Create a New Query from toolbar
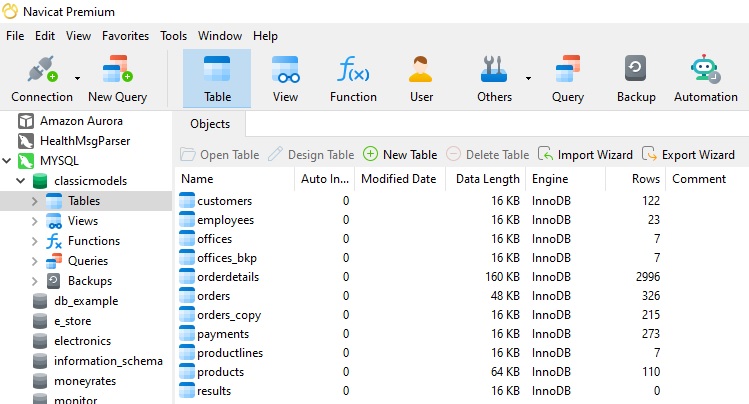 click(x=118, y=79)
